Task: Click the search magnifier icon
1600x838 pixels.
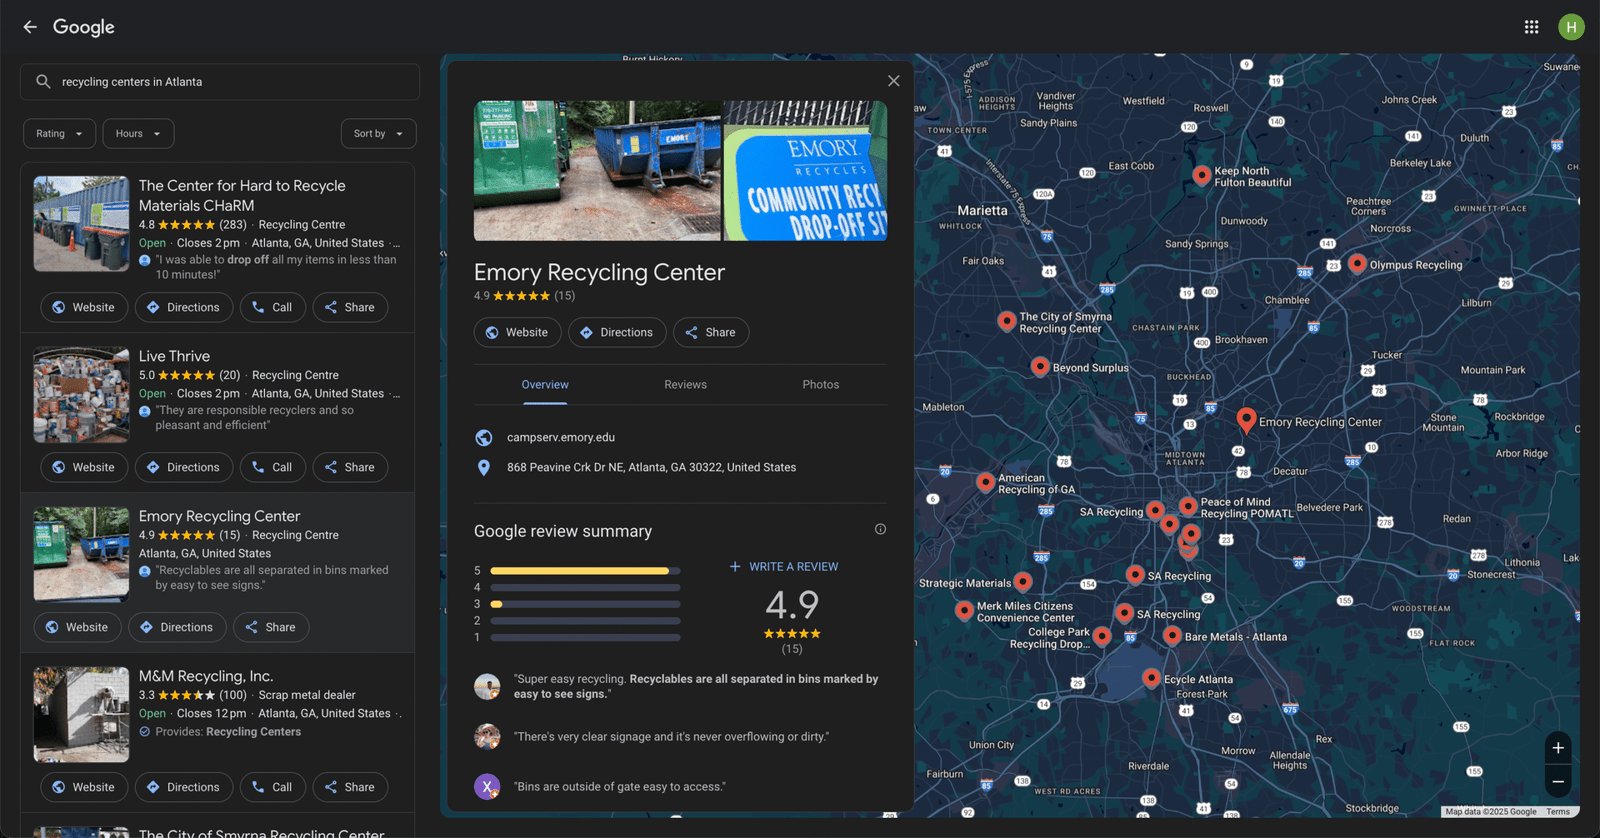Action: tap(43, 82)
